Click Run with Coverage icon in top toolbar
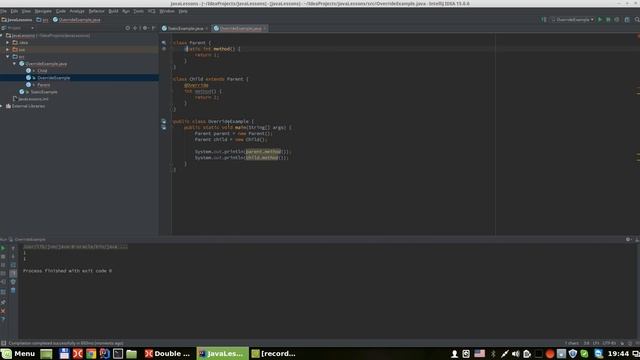Image resolution: width=640 pixels, height=360 pixels. click(617, 20)
